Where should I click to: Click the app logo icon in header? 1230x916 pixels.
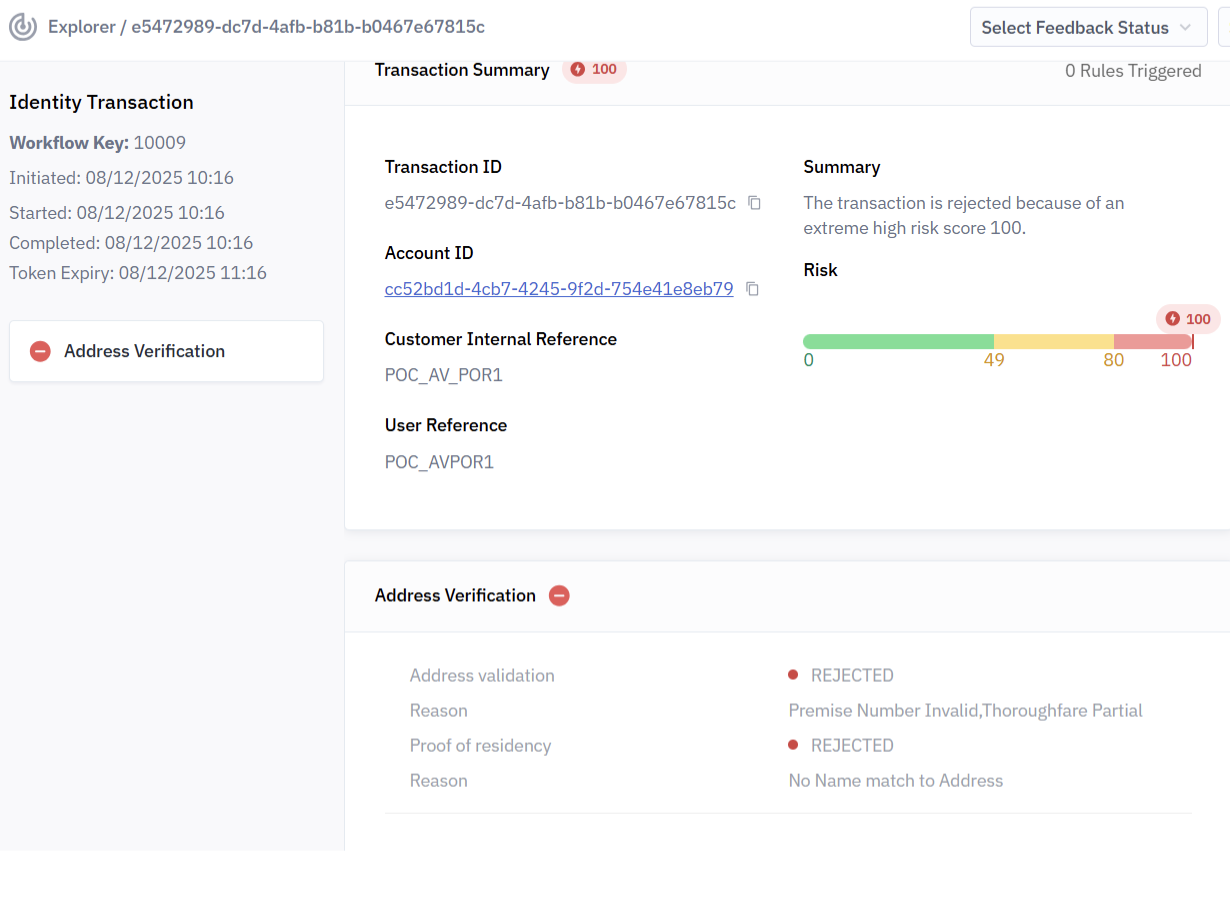coord(23,27)
